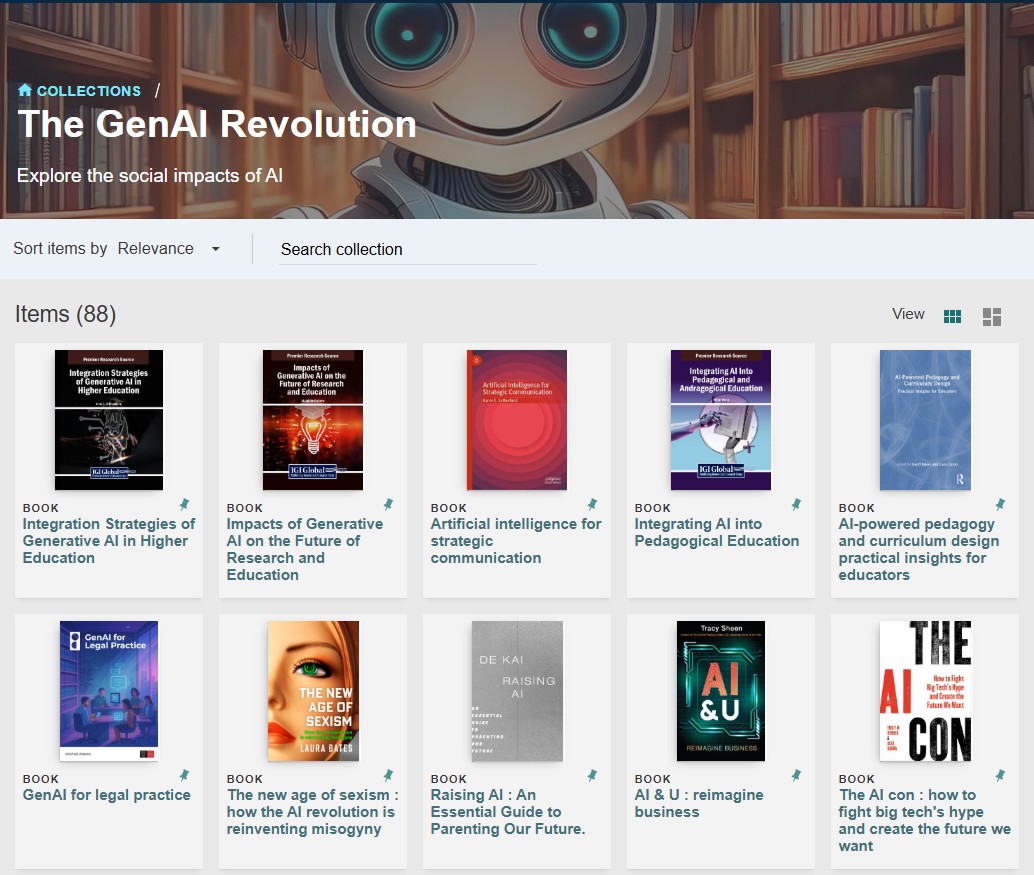This screenshot has width=1034, height=875.
Task: Pin the AI con book item
Action: pyautogui.click(x=1000, y=774)
